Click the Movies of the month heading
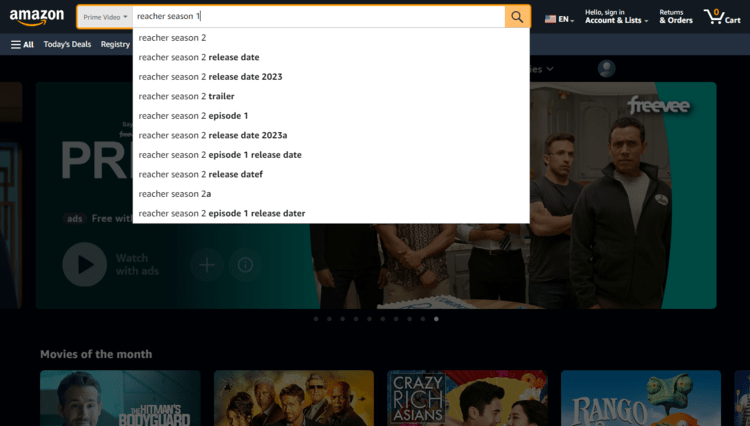 [x=96, y=354]
